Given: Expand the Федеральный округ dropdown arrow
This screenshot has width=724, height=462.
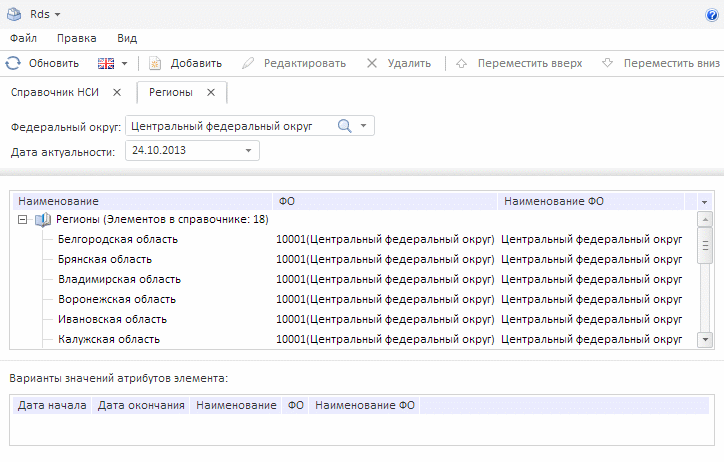Looking at the screenshot, I should click(364, 126).
